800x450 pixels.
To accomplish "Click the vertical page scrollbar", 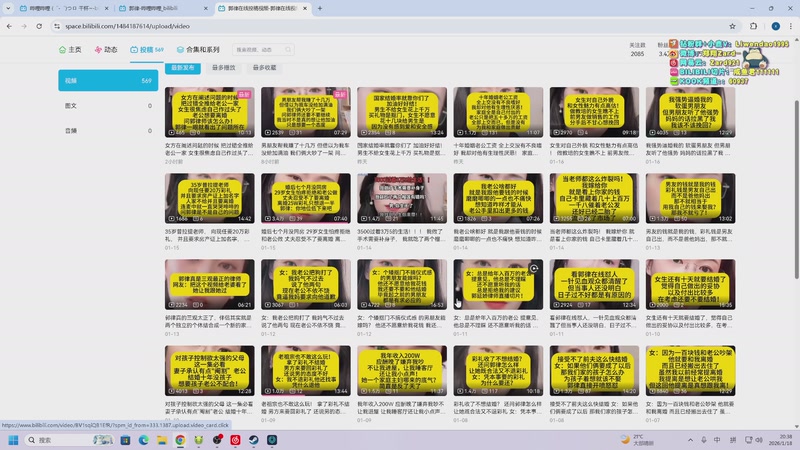I will (x=796, y=189).
